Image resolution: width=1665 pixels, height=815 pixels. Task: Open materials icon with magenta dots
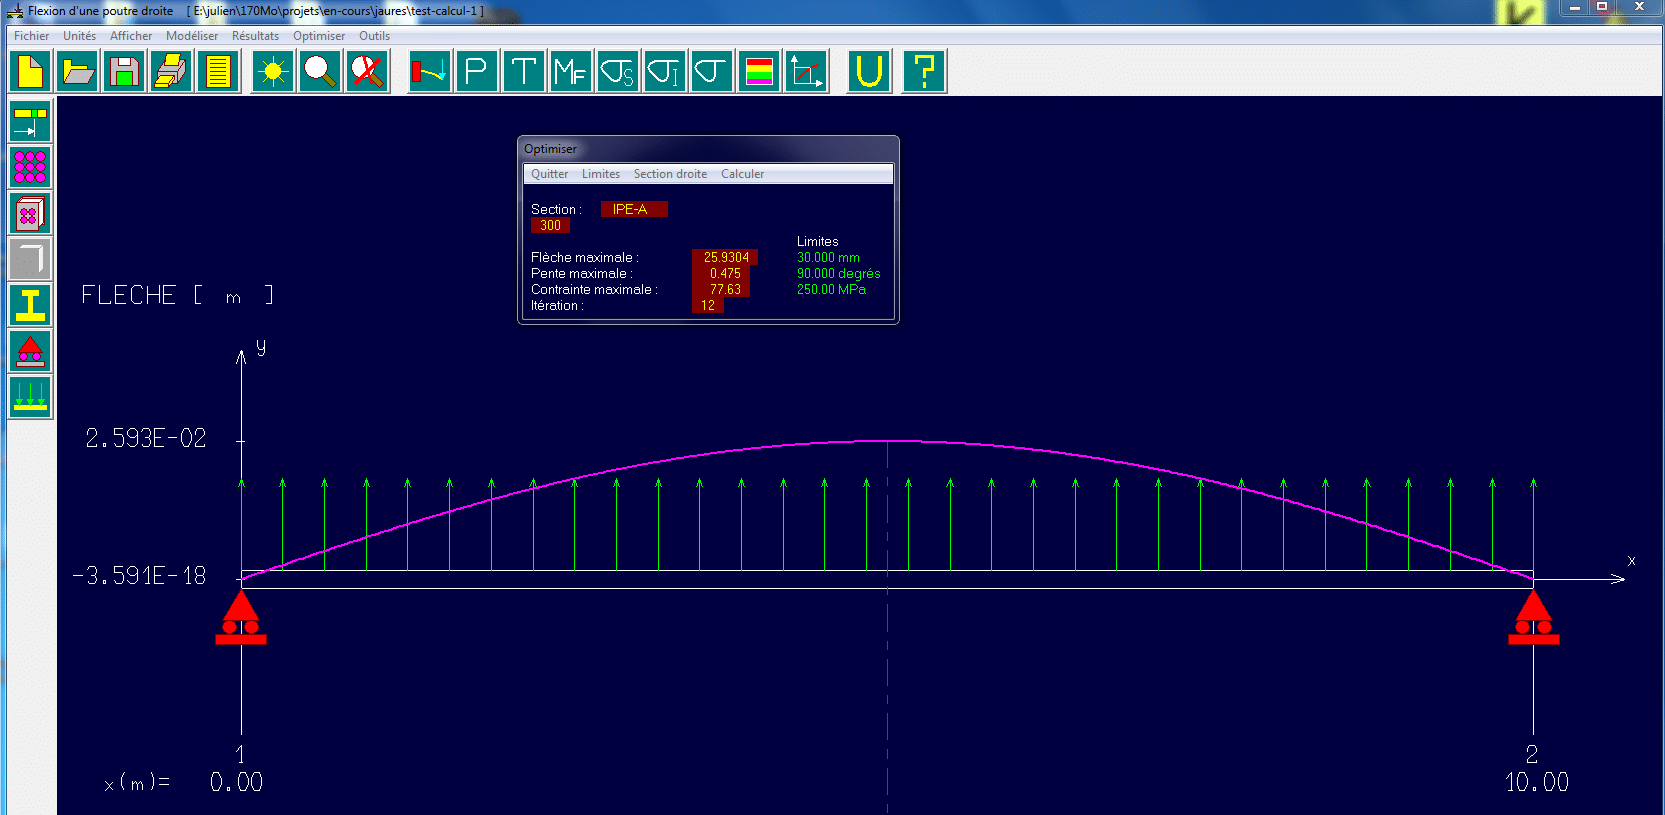point(30,168)
